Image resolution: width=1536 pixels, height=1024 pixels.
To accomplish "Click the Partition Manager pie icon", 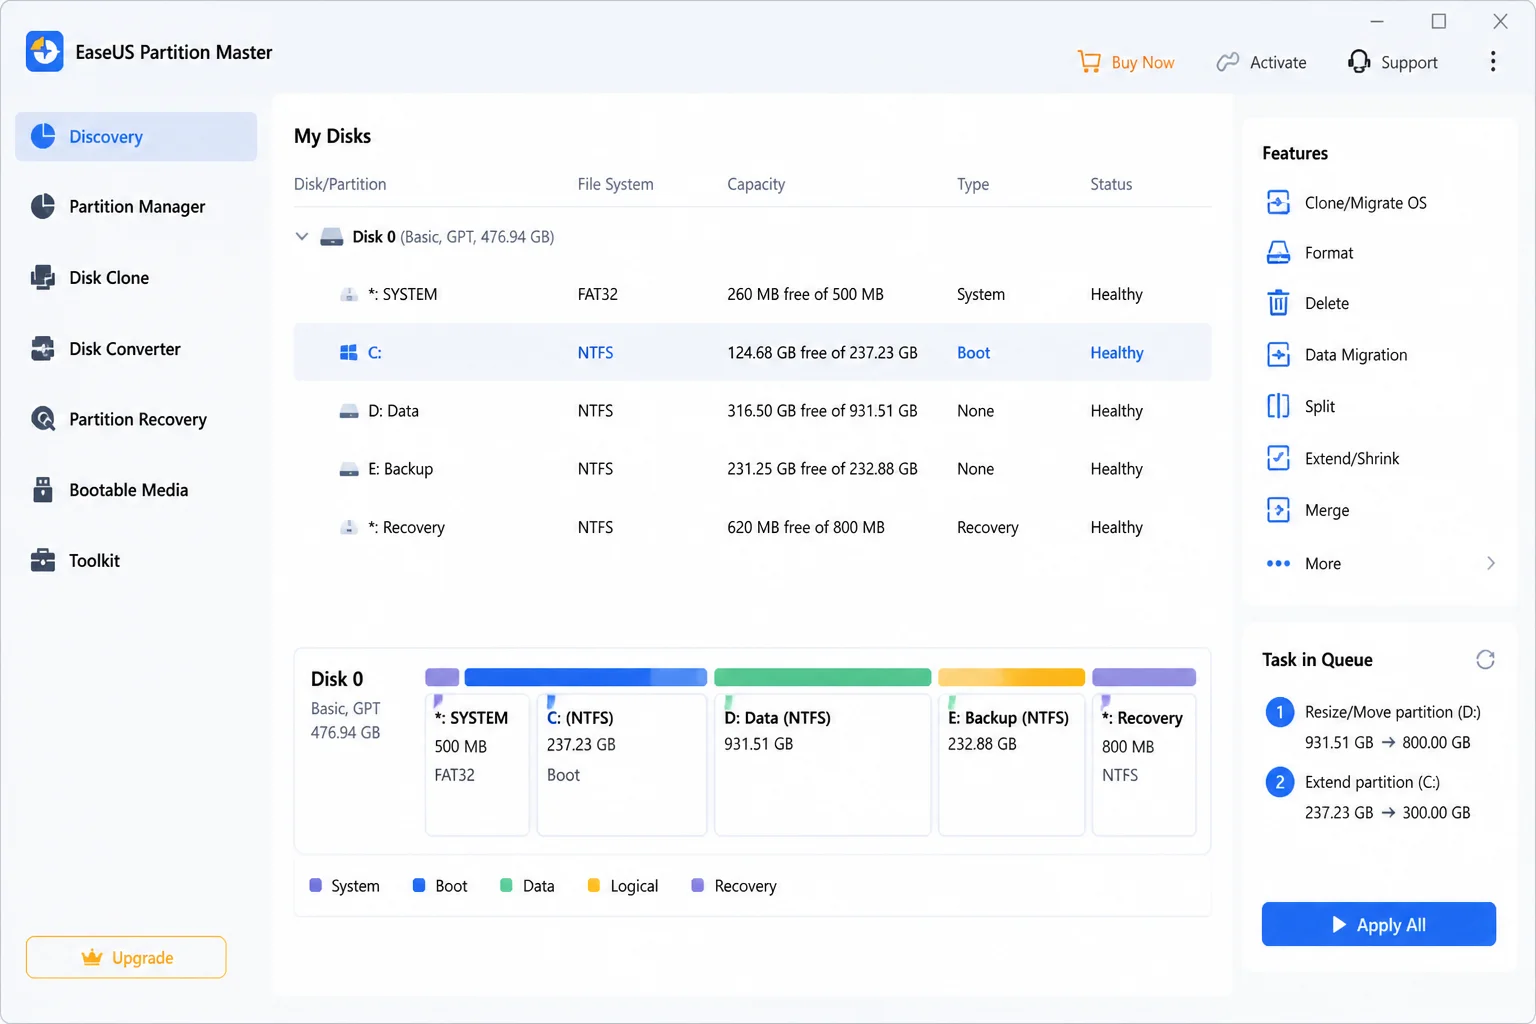I will pos(43,206).
